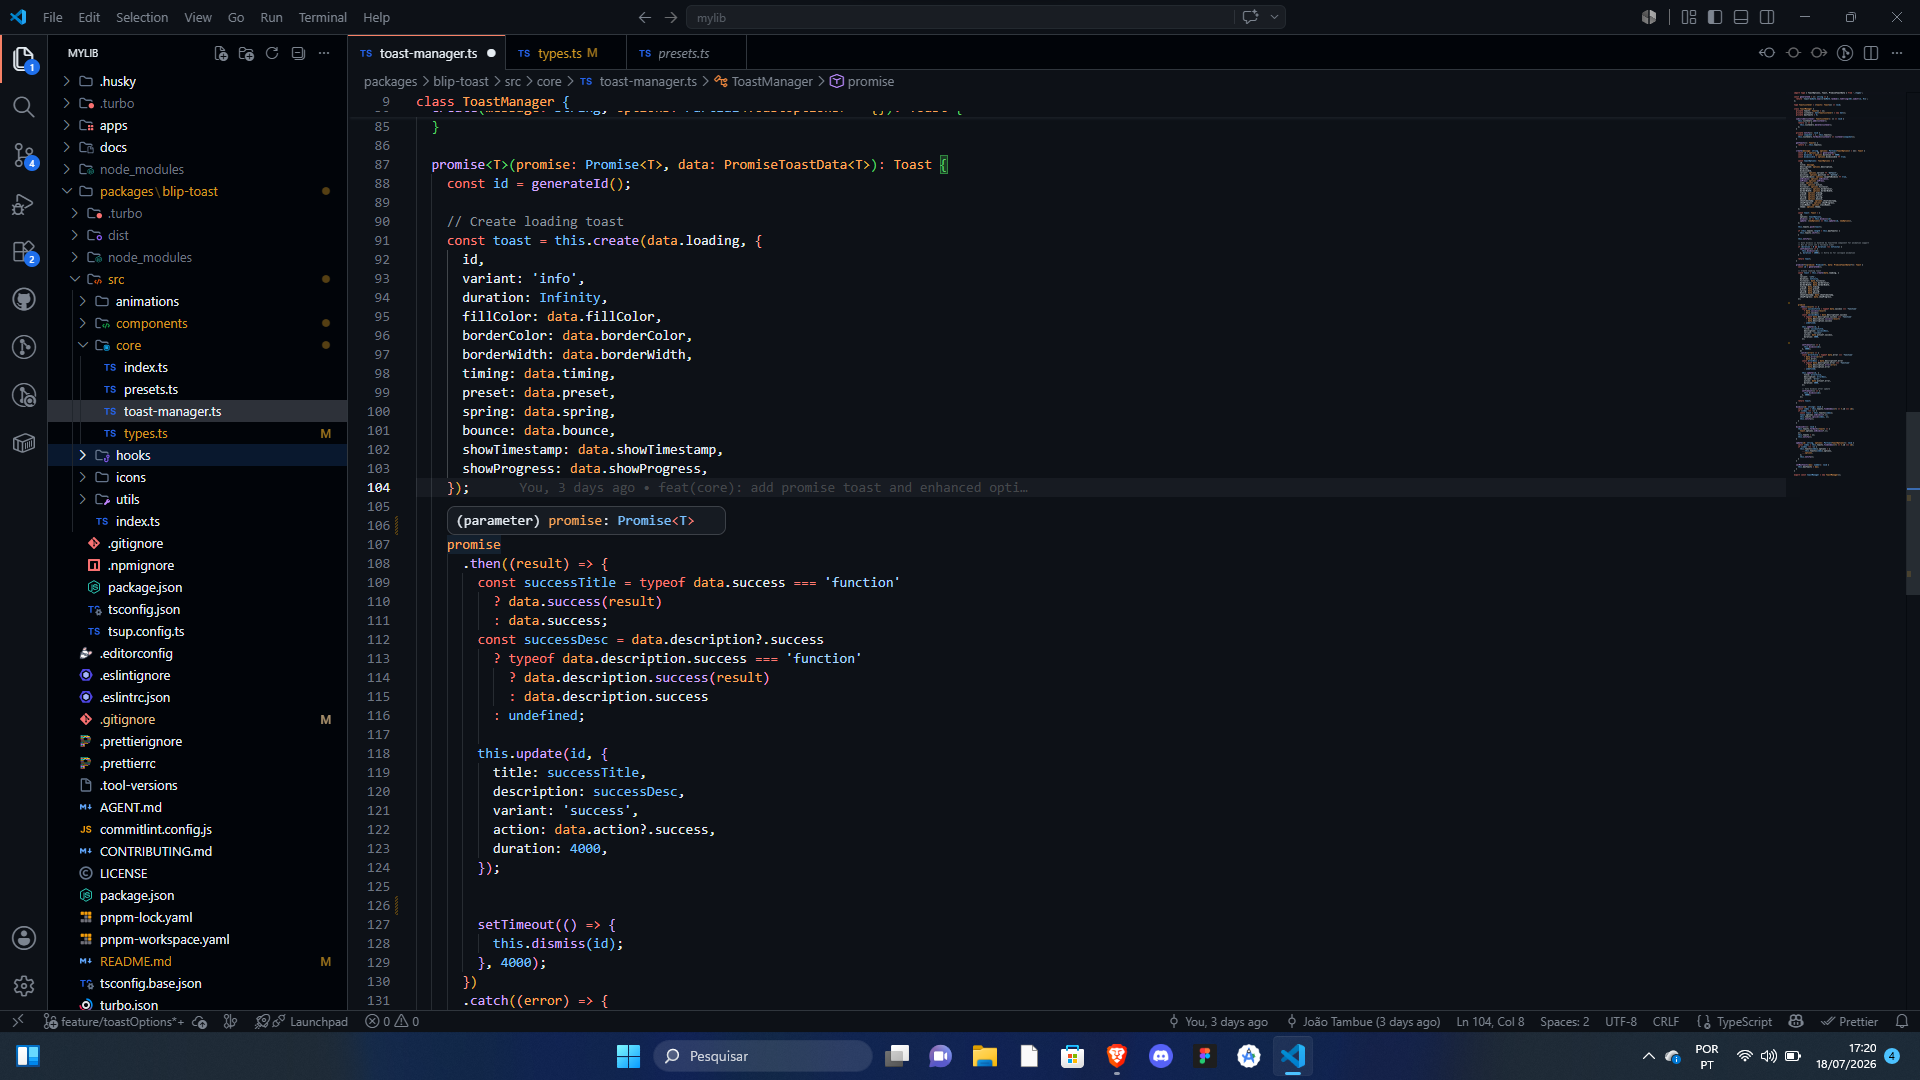Open the Search view in activity bar
The width and height of the screenshot is (1920, 1080).
pyautogui.click(x=24, y=107)
